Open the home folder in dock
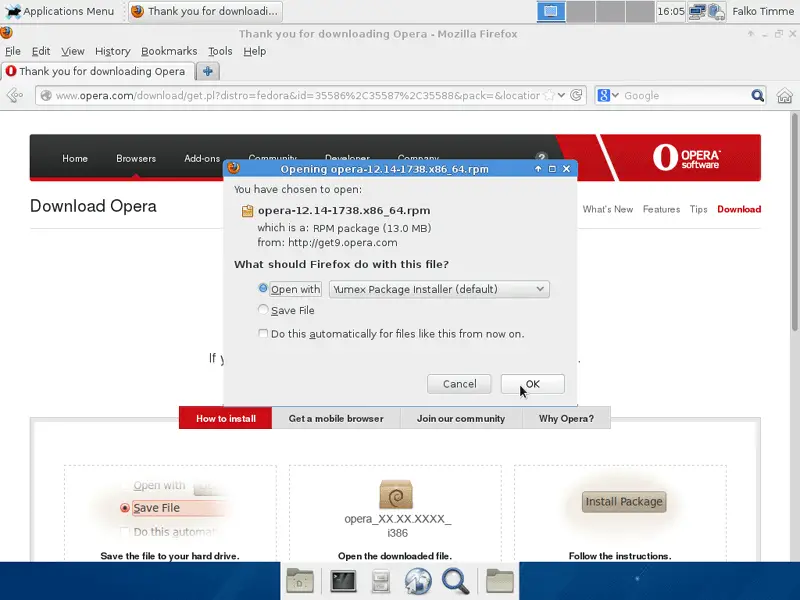The image size is (800, 600). click(499, 581)
